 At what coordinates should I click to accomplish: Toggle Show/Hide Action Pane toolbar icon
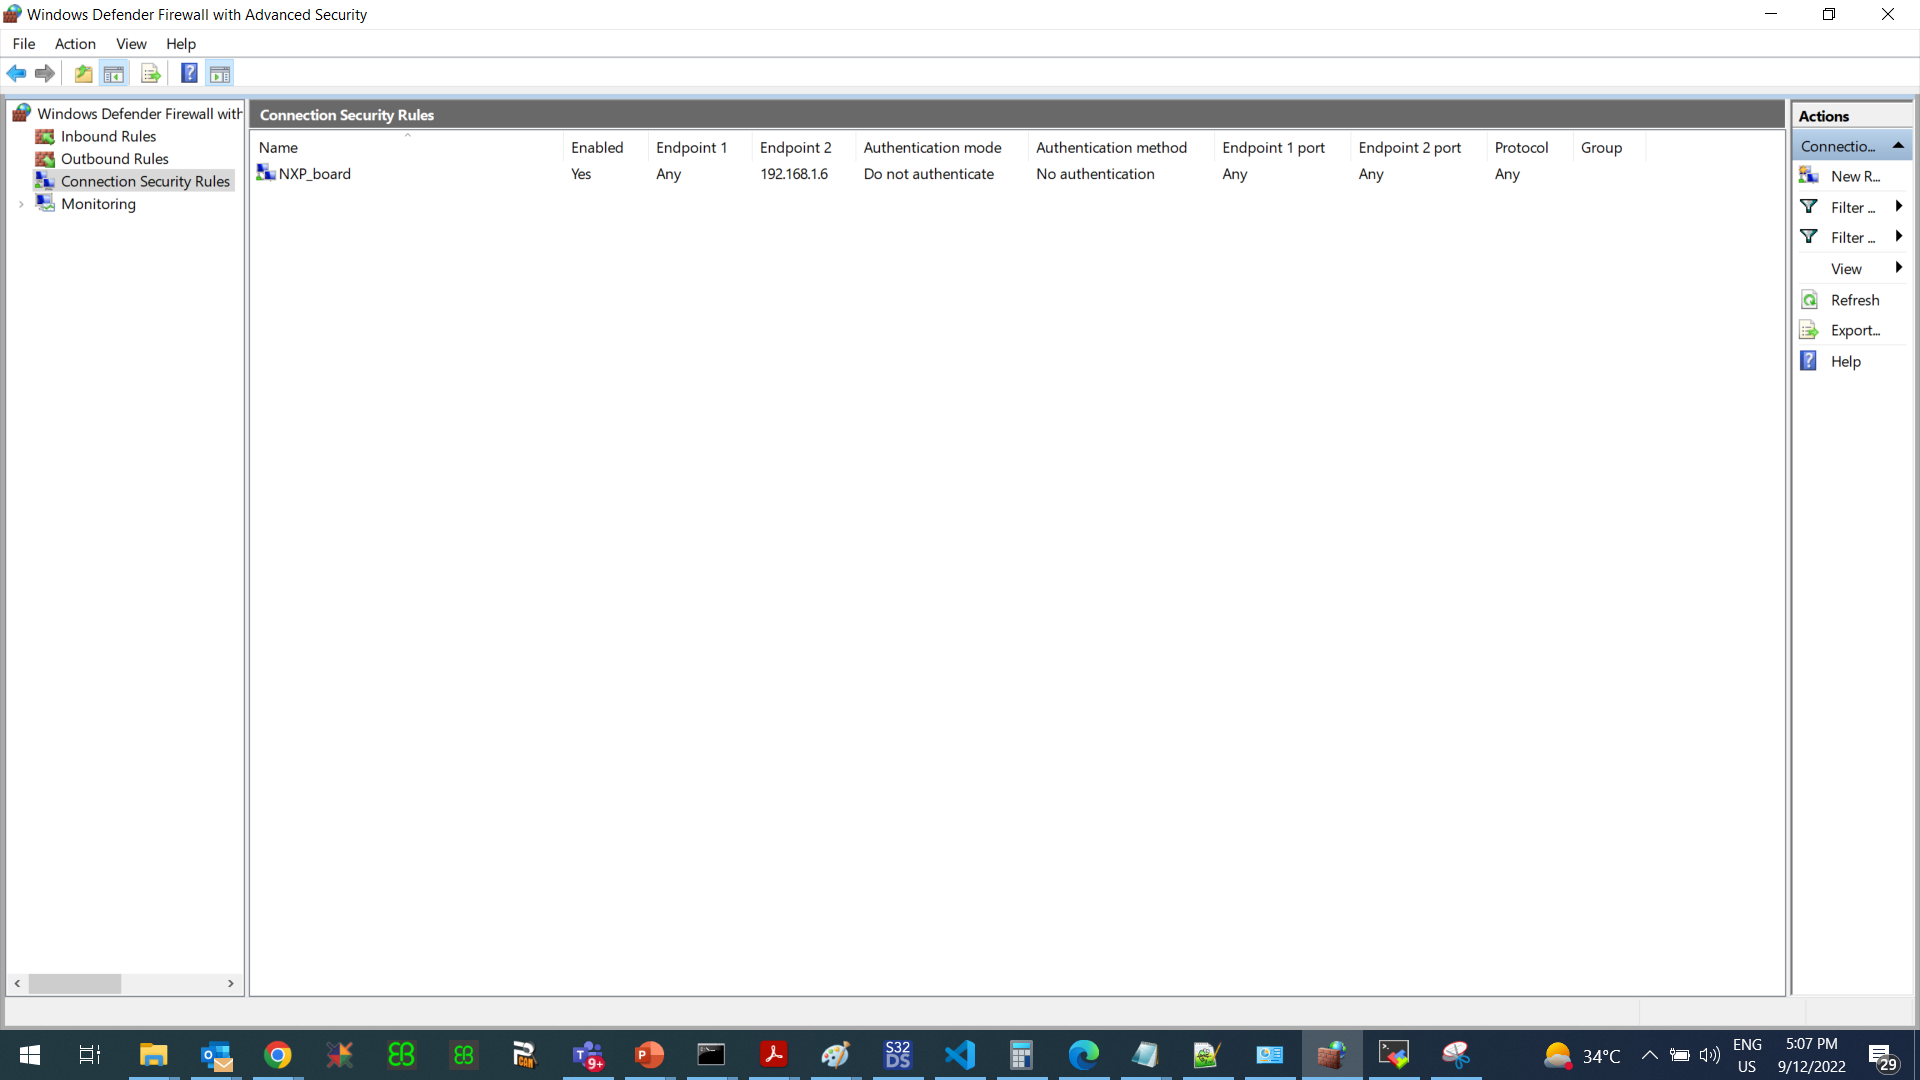tap(220, 73)
